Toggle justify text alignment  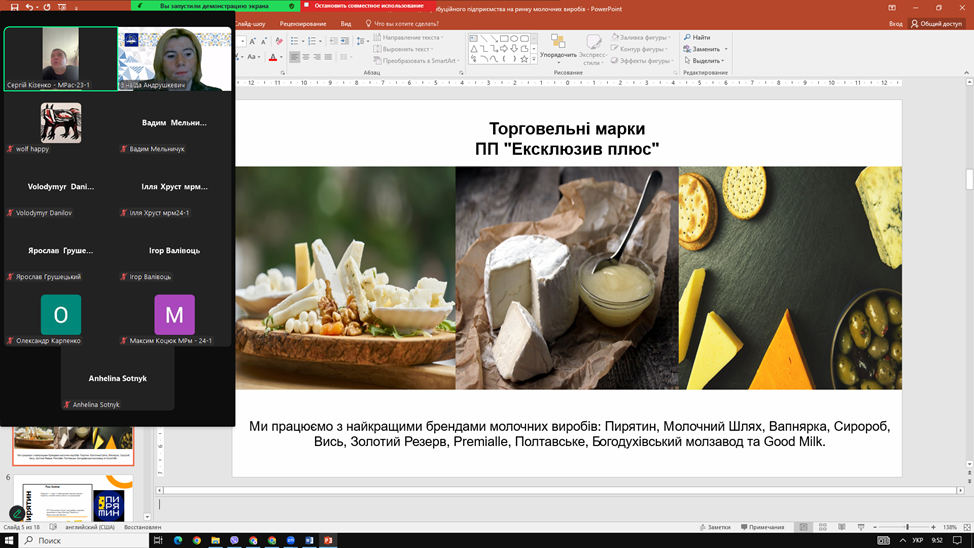[x=328, y=57]
